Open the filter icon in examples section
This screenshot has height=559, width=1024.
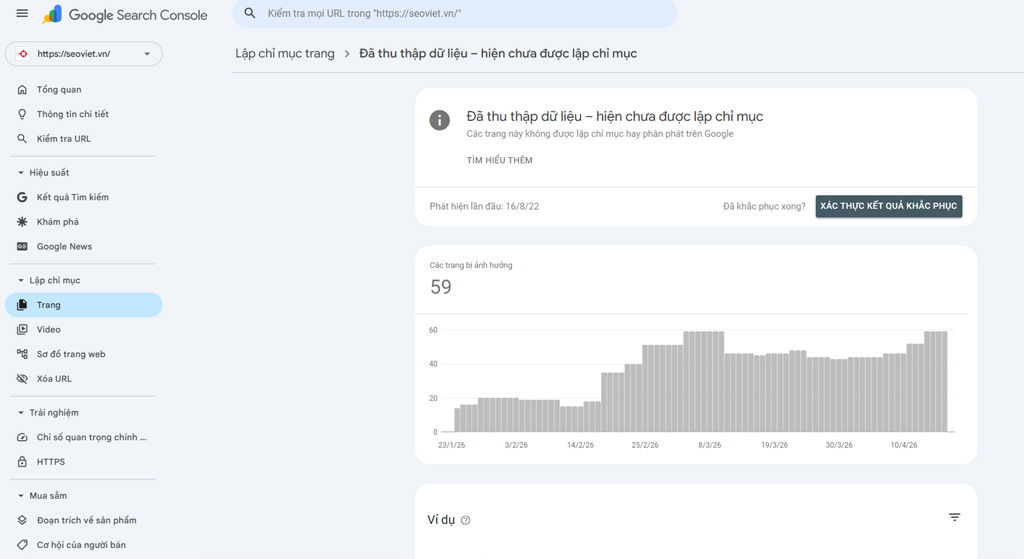954,517
